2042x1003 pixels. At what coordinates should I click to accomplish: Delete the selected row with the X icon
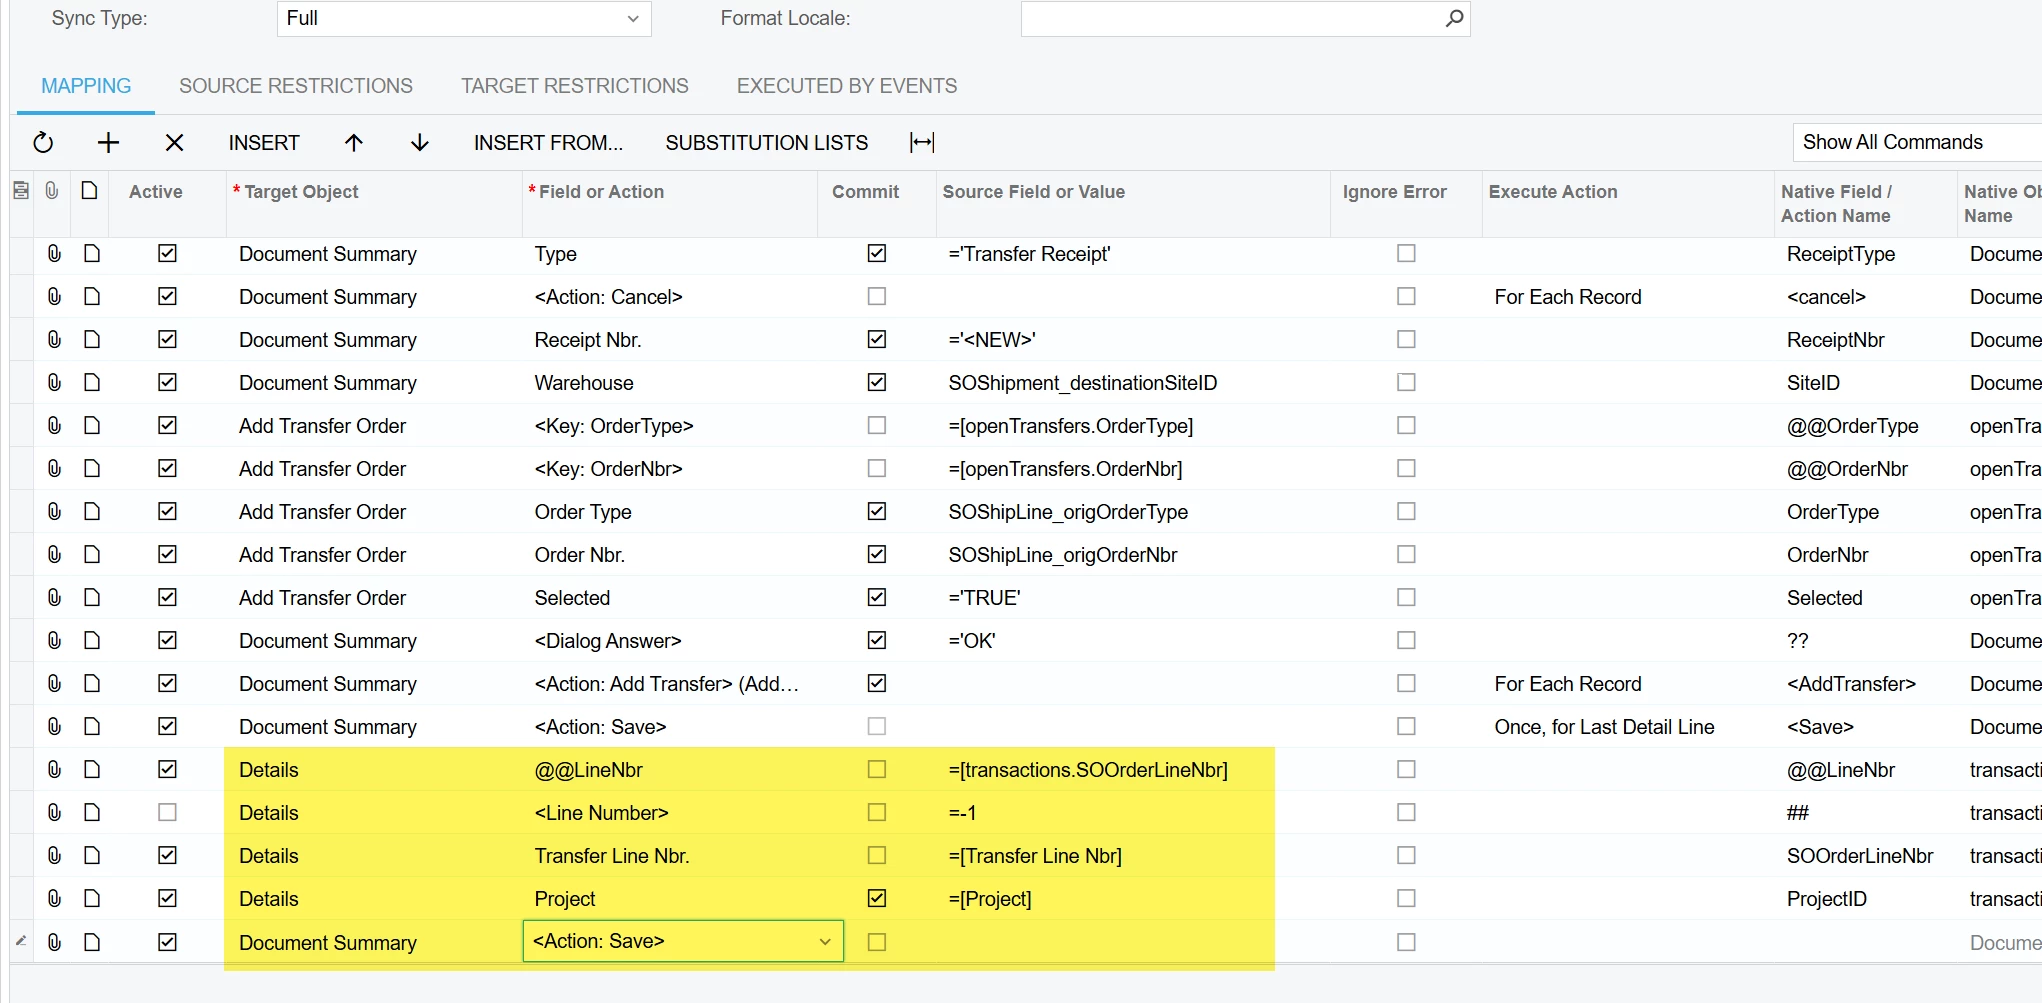(x=174, y=143)
